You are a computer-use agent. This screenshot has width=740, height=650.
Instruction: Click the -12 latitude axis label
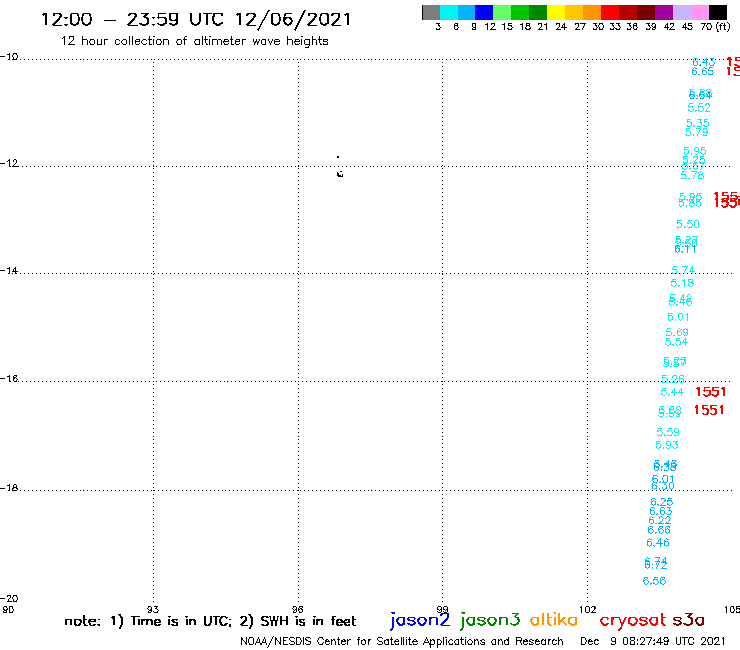click(9, 163)
